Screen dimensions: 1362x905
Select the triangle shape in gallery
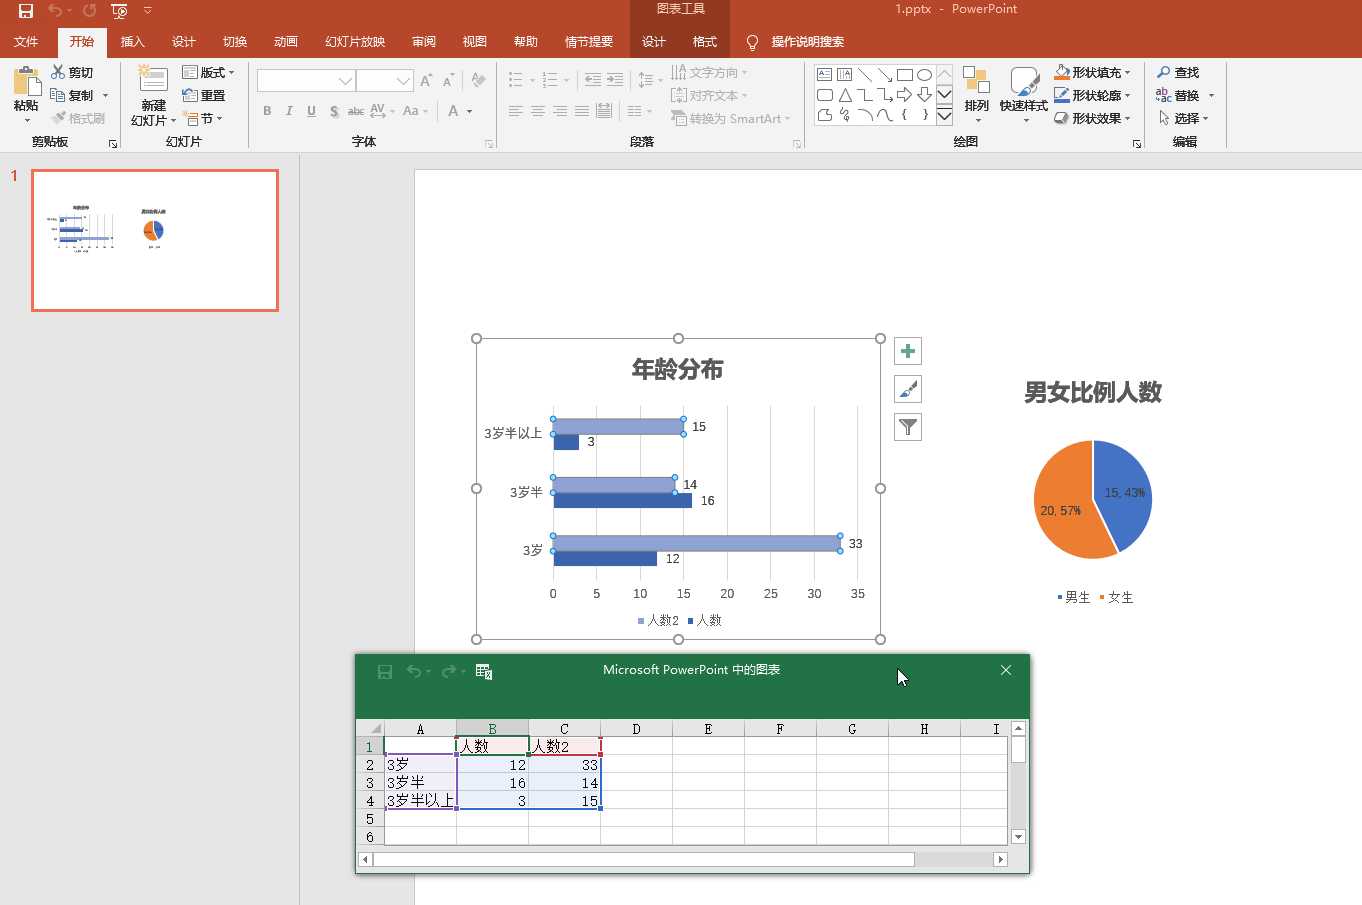pyautogui.click(x=844, y=95)
